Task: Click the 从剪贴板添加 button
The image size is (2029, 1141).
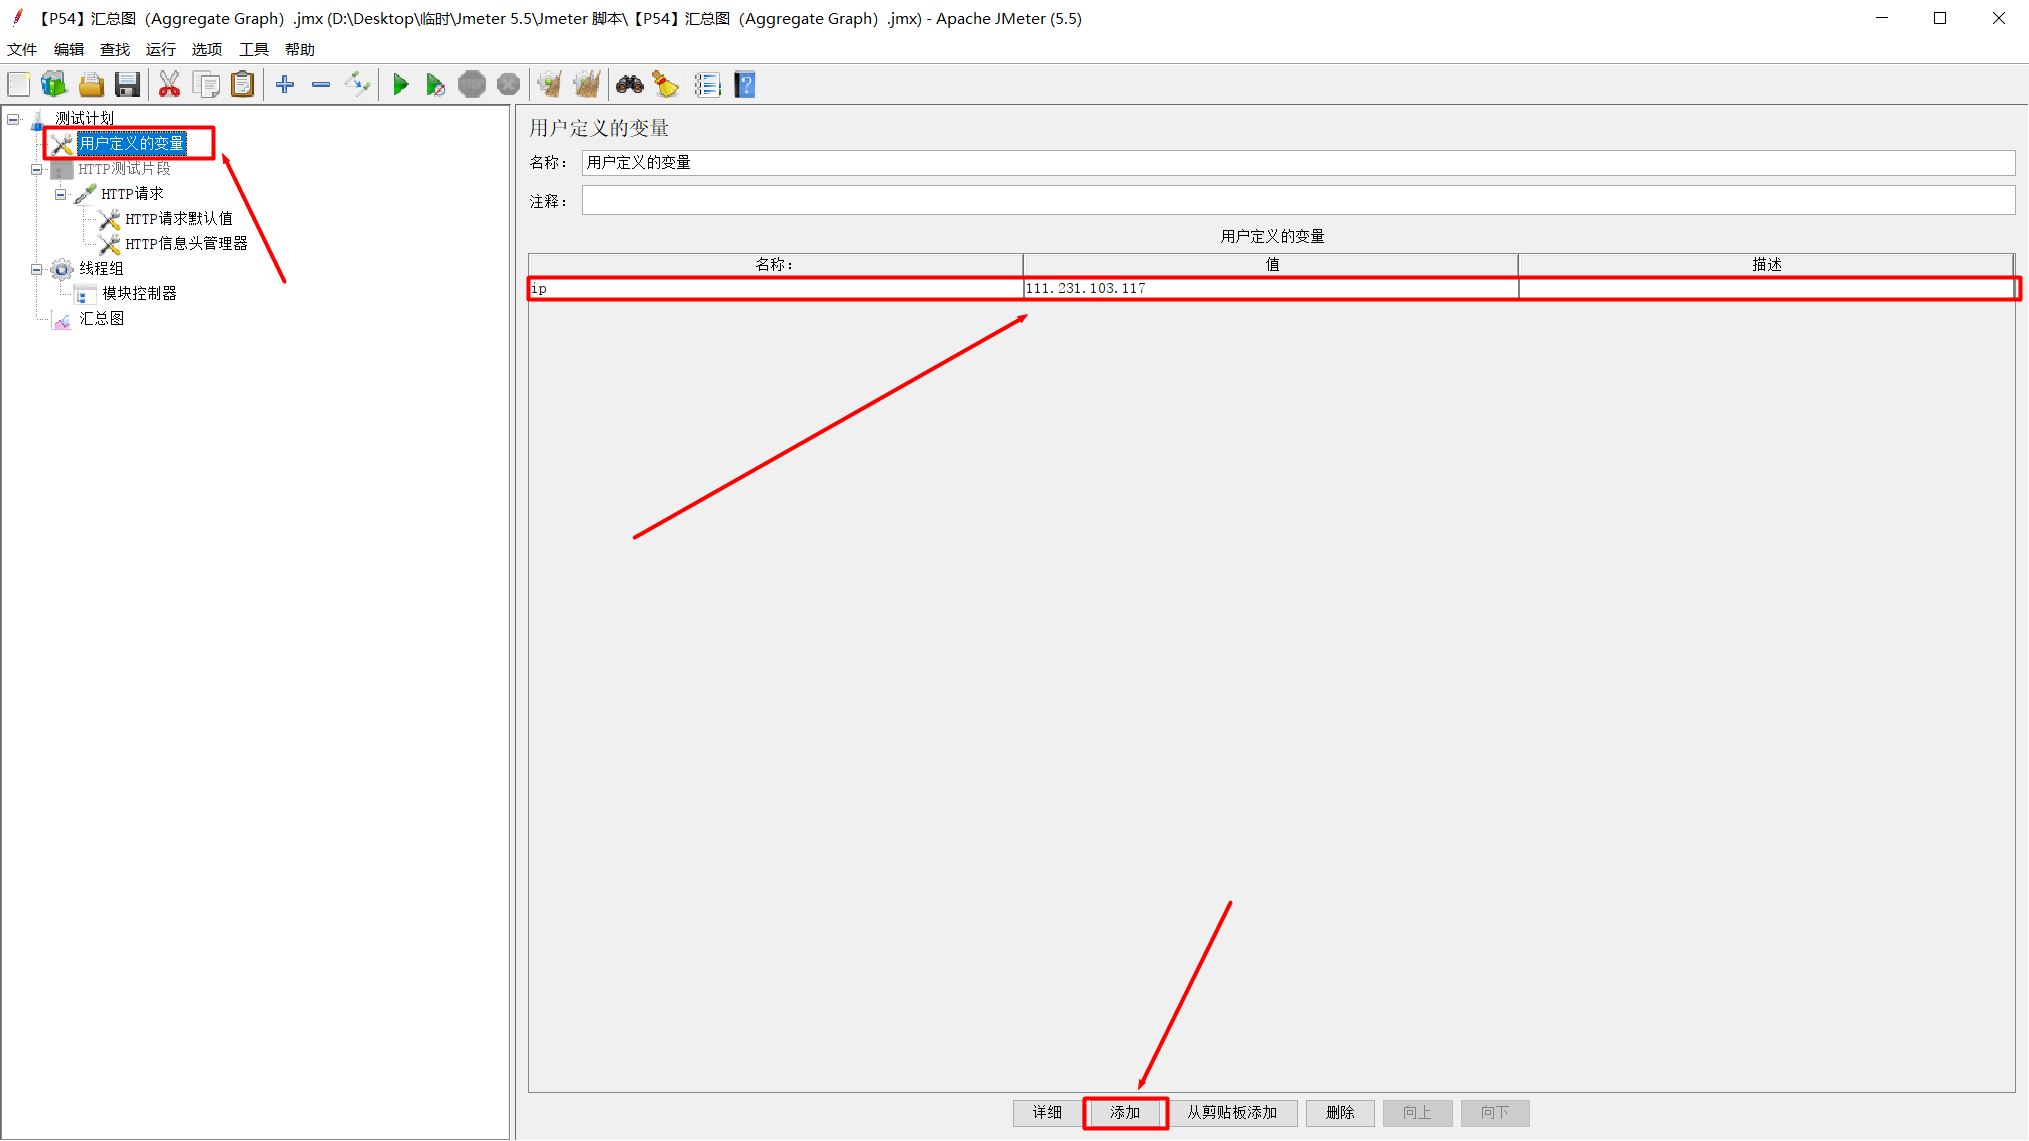Action: 1232,1113
